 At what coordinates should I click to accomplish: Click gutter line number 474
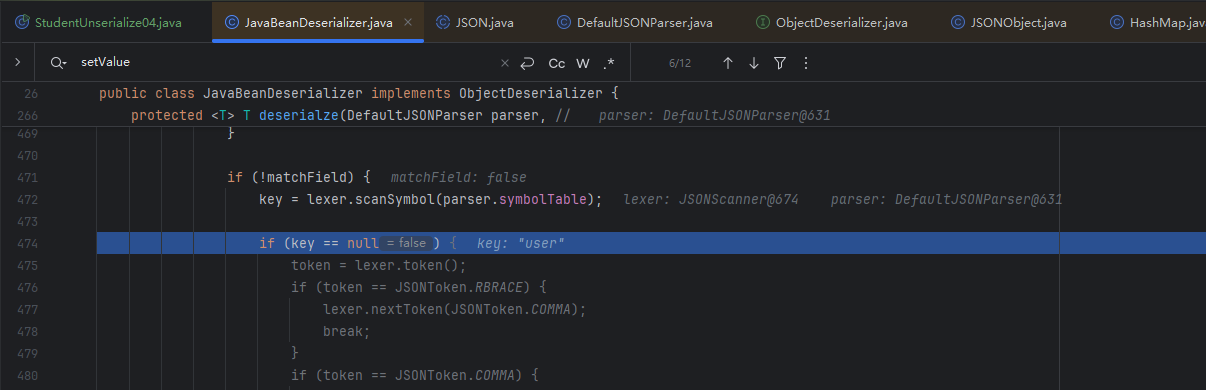pyautogui.click(x=27, y=243)
